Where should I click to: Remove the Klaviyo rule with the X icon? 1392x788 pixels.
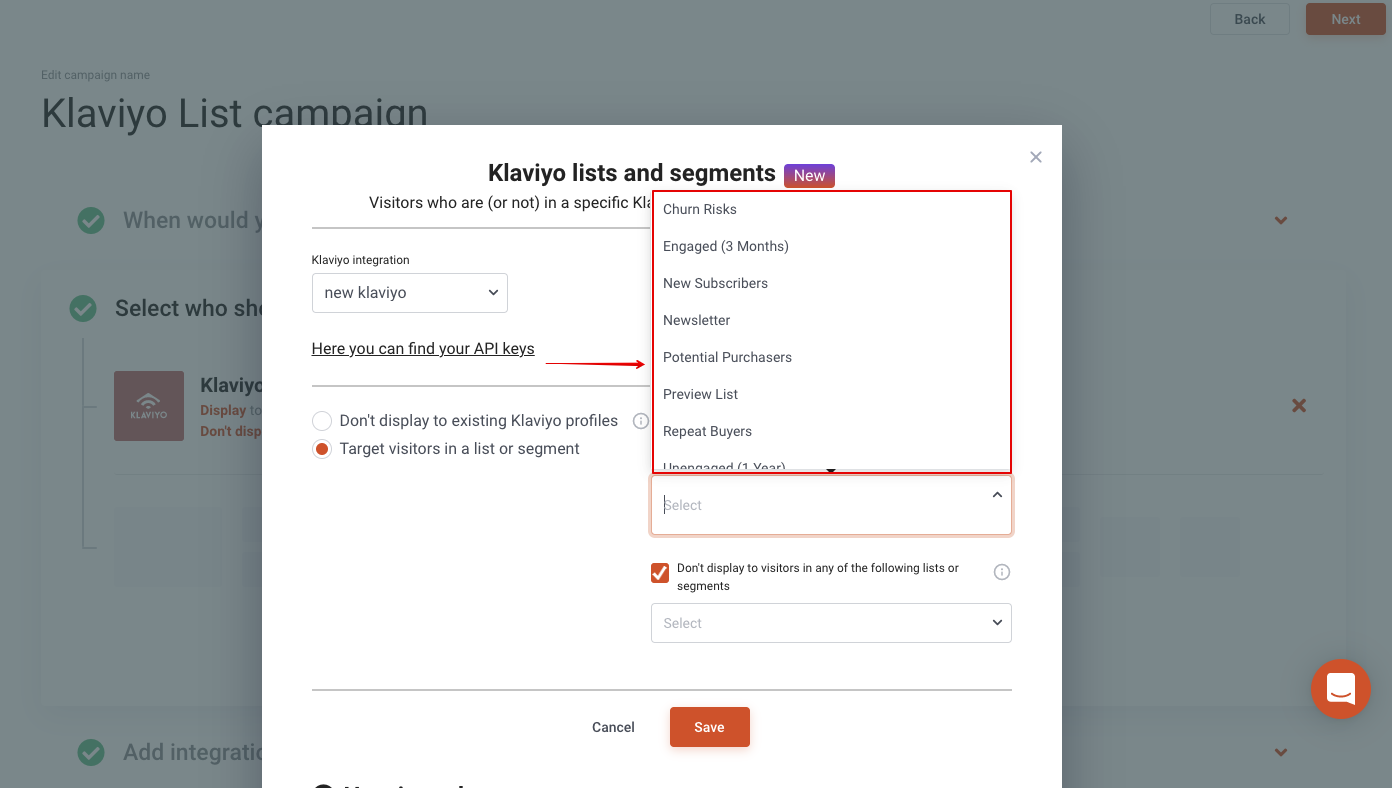click(x=1299, y=405)
